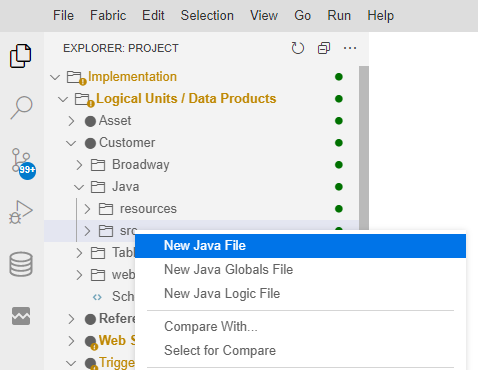This screenshot has height=370, width=478.
Task: Open the Fabric menu
Action: (108, 15)
